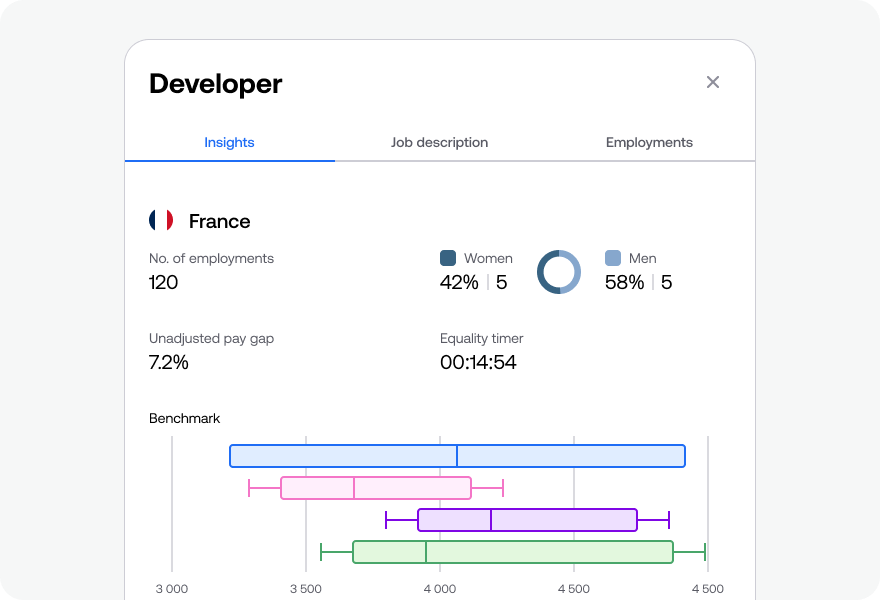This screenshot has height=600, width=880.
Task: Click the Men legend color swatch
Action: 613,258
